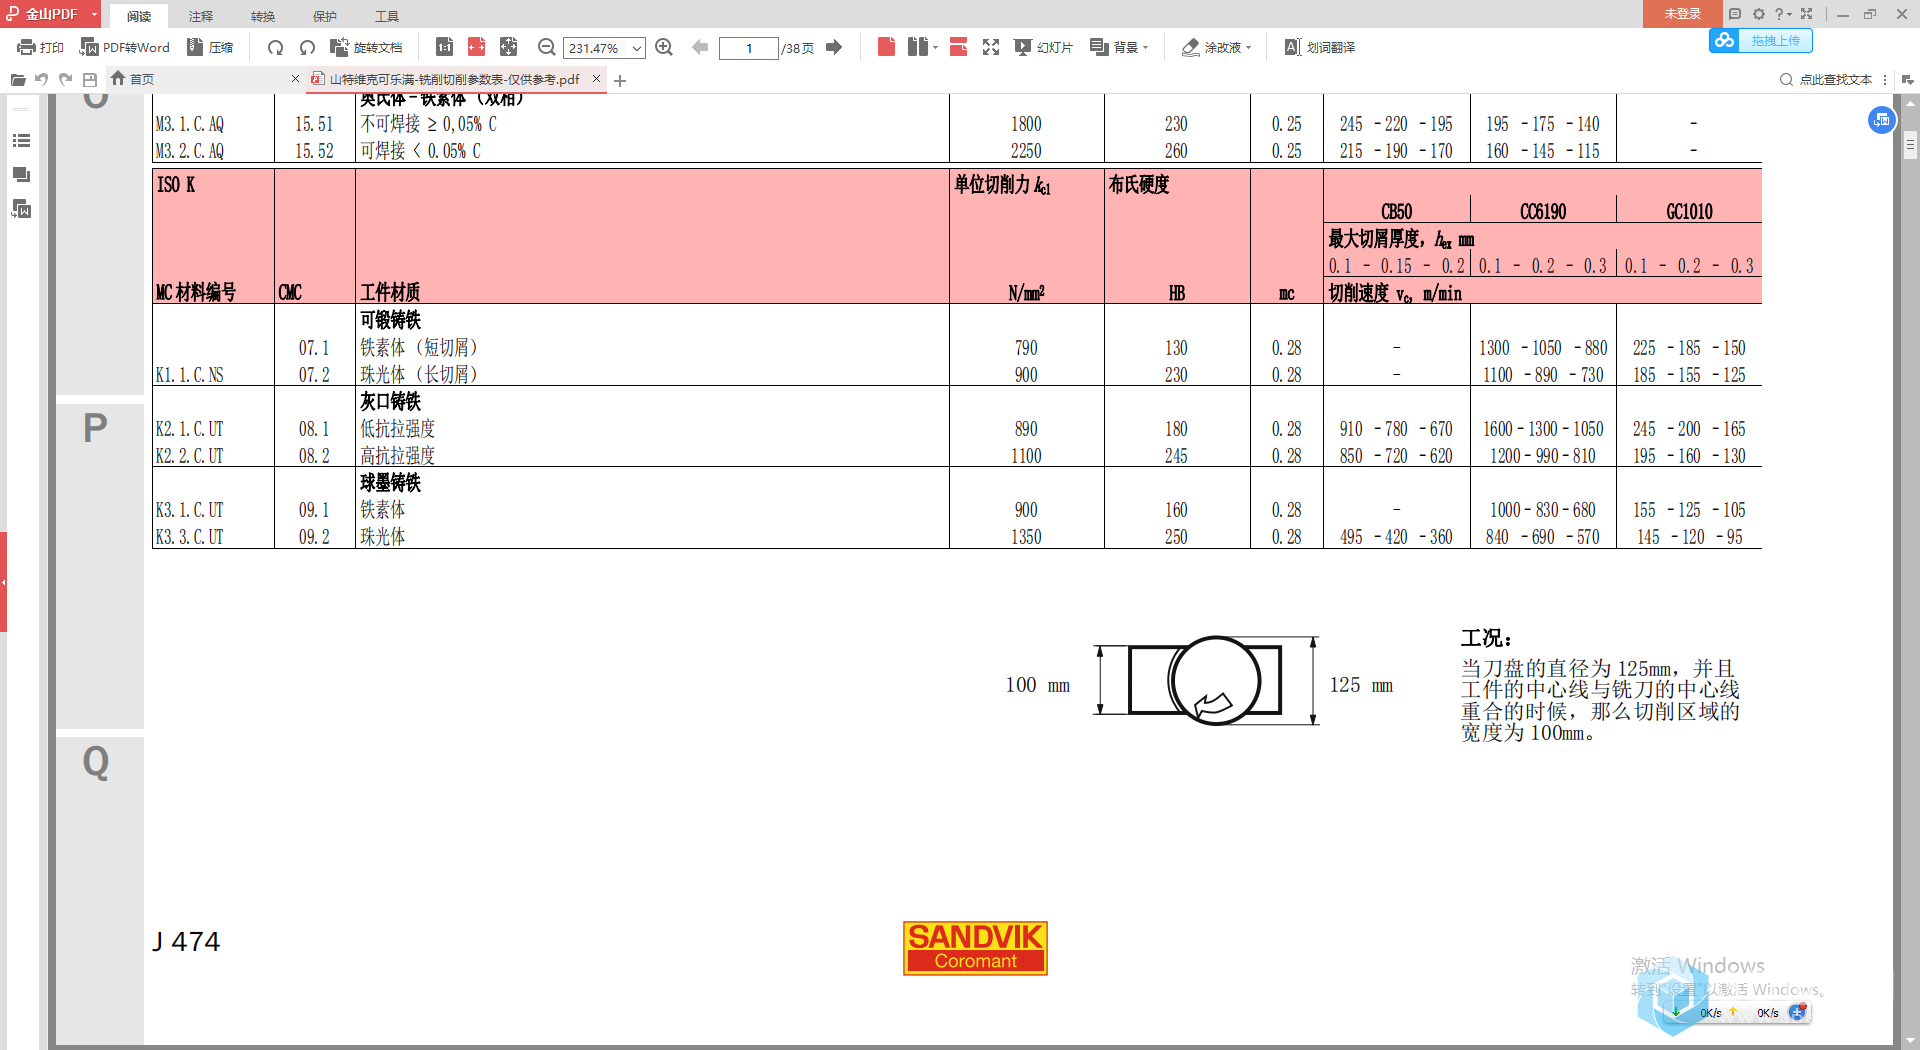Screen dimensions: 1920x1050
Task: Open the zoom percentage dropdown
Action: (636, 48)
